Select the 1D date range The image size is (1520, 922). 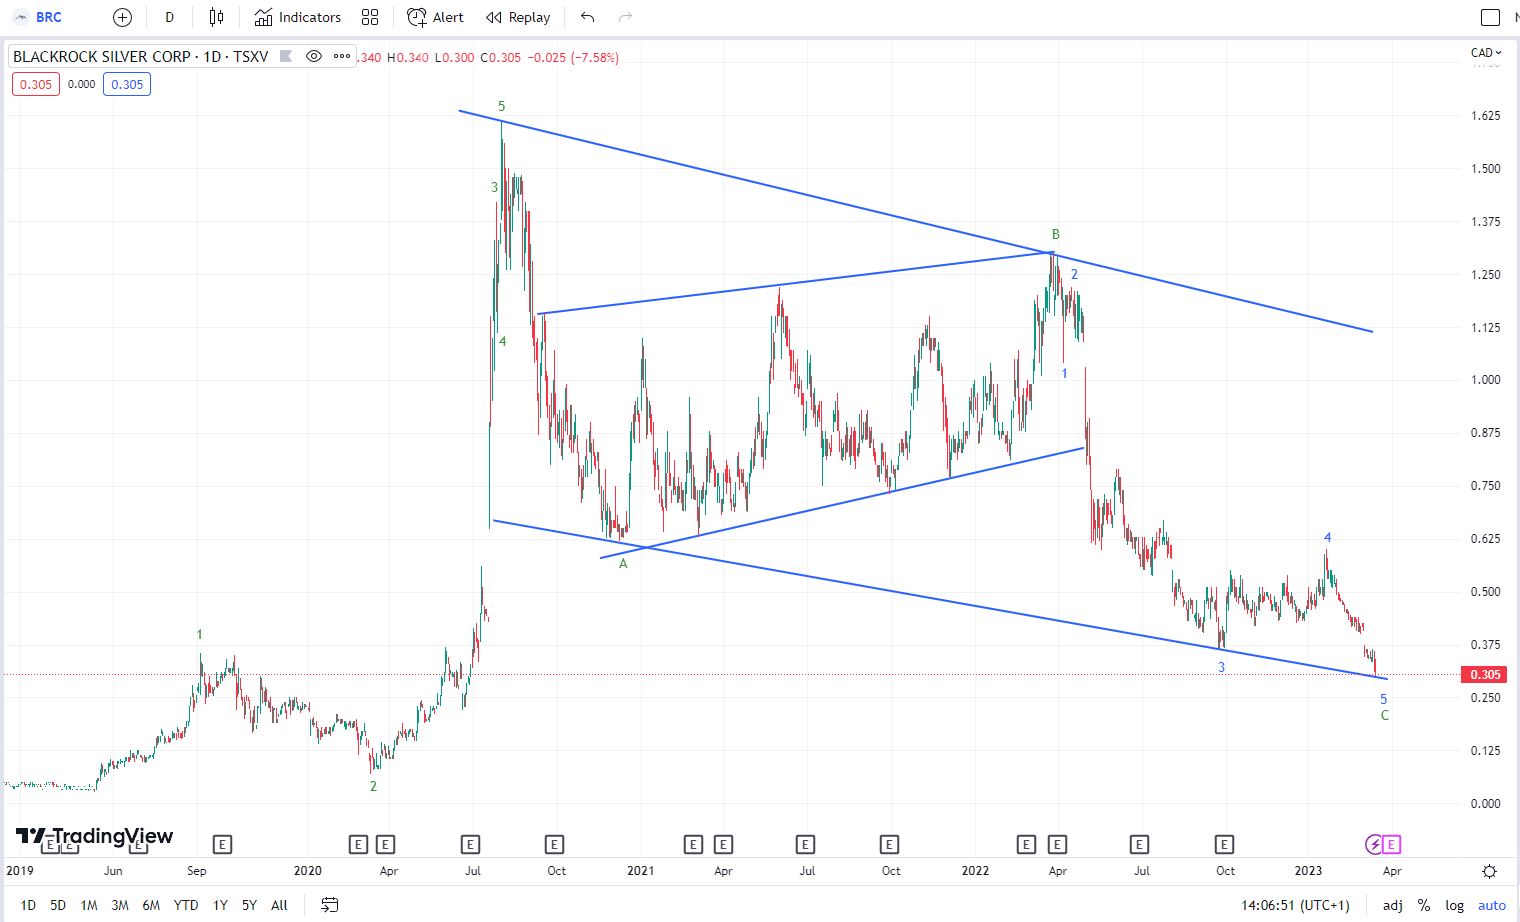(28, 905)
